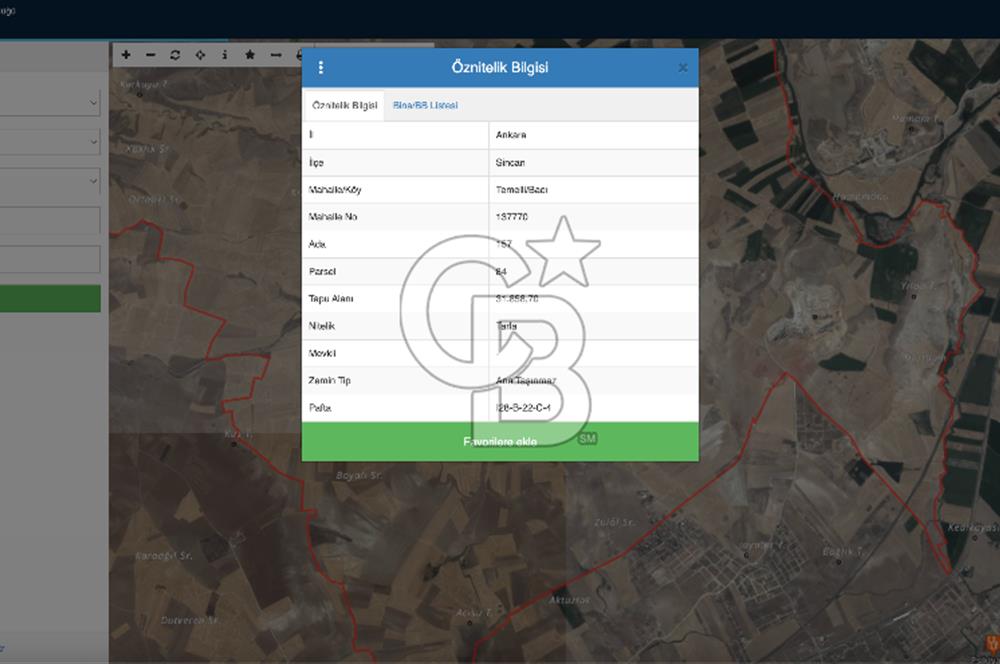Click the zoom in plus icon
This screenshot has height=664, width=1000.
point(126,55)
